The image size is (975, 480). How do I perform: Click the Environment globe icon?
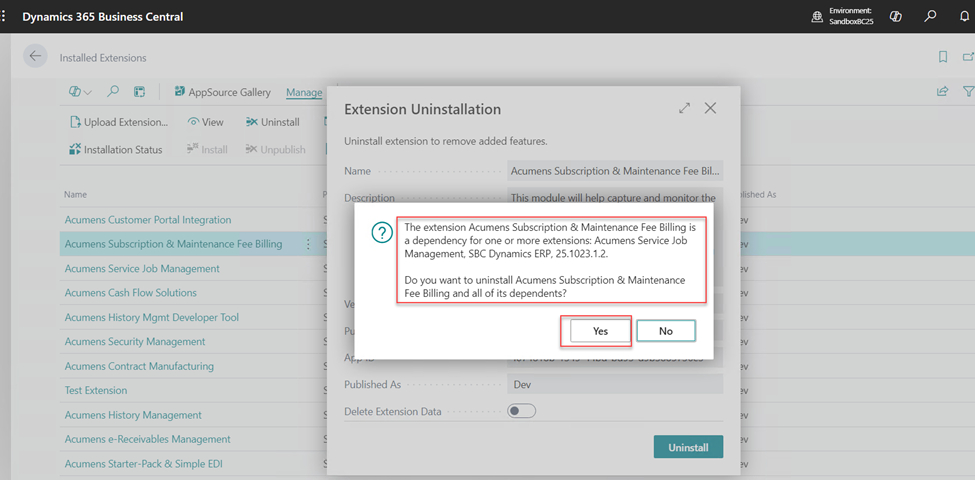817,17
